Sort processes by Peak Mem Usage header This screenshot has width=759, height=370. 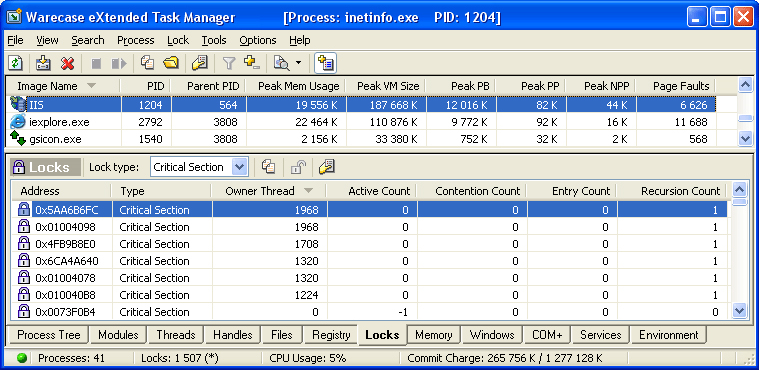295,86
